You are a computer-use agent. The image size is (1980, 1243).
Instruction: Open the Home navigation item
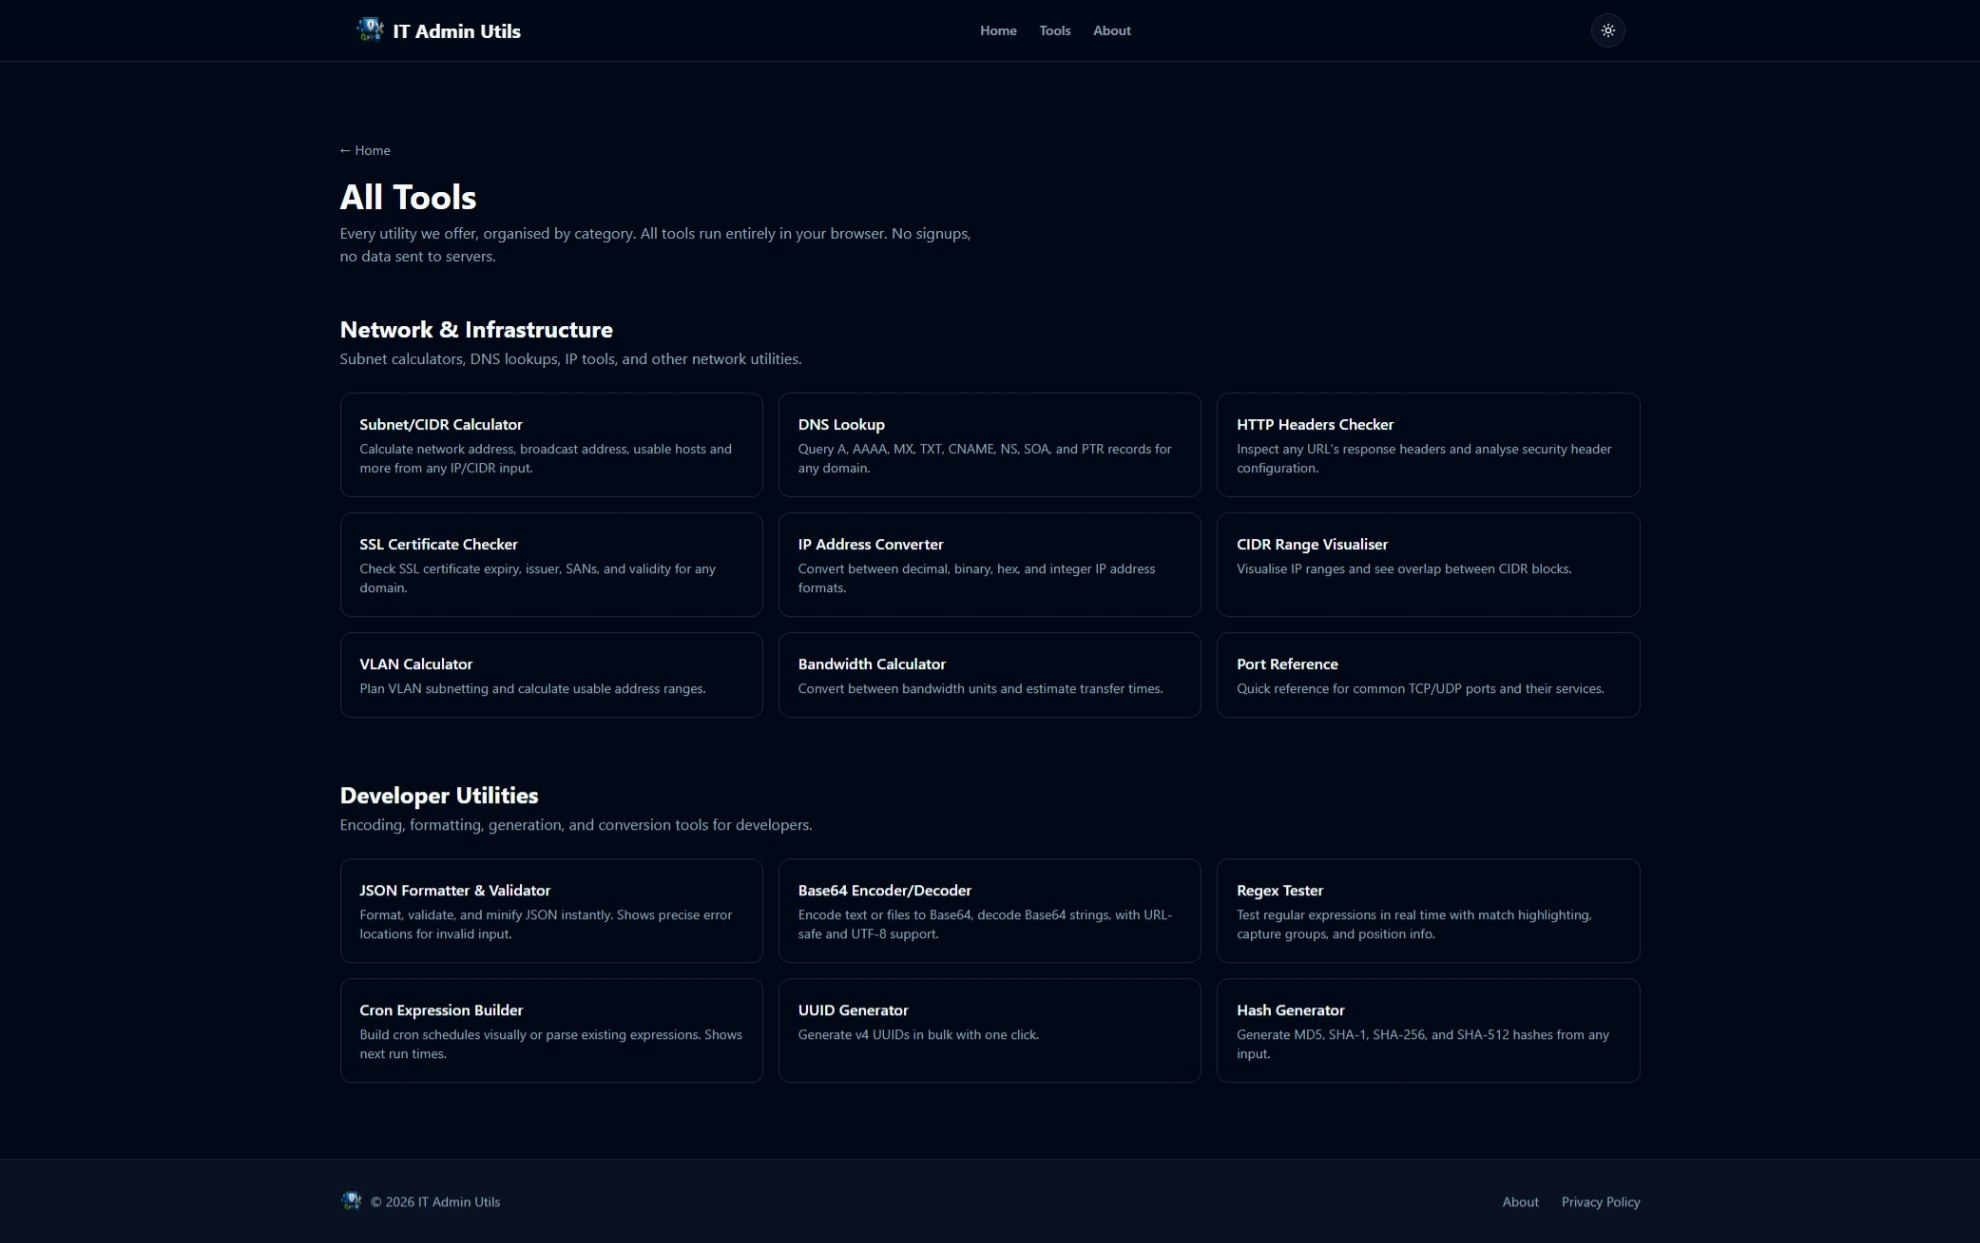pos(998,30)
